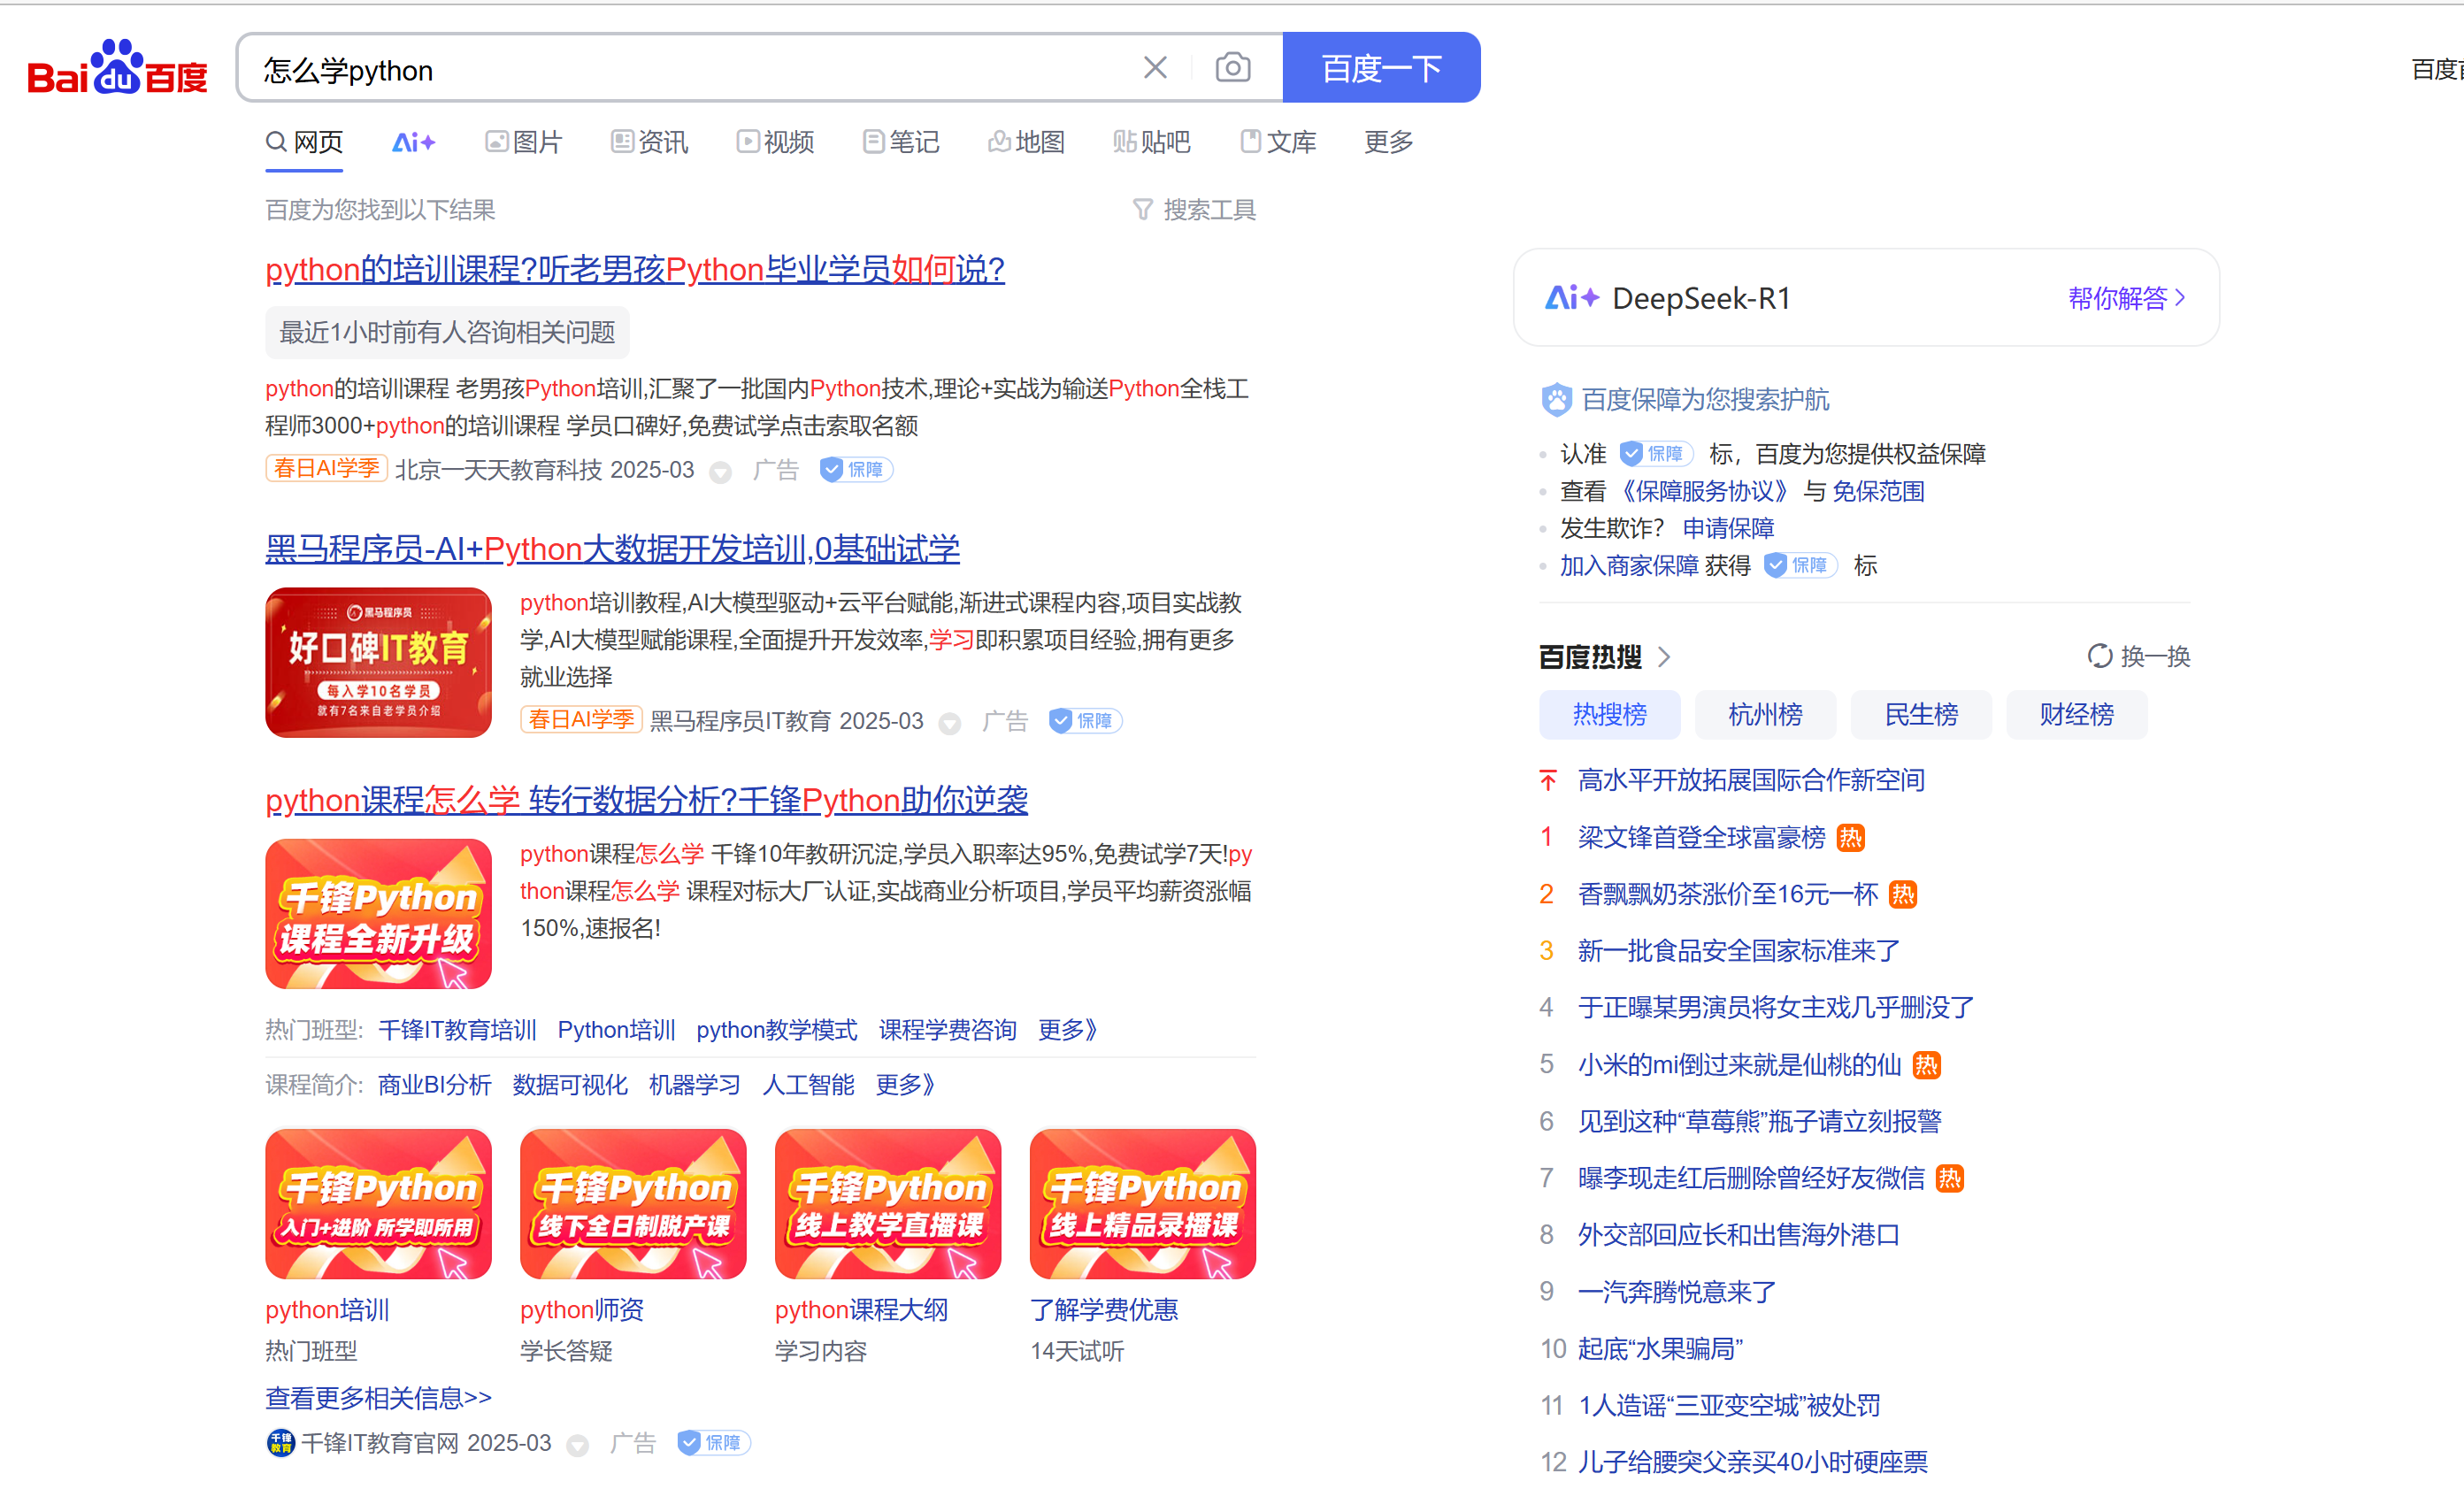Open 查看更多相关信息 link
The image size is (2464, 1489).
[x=378, y=1397]
